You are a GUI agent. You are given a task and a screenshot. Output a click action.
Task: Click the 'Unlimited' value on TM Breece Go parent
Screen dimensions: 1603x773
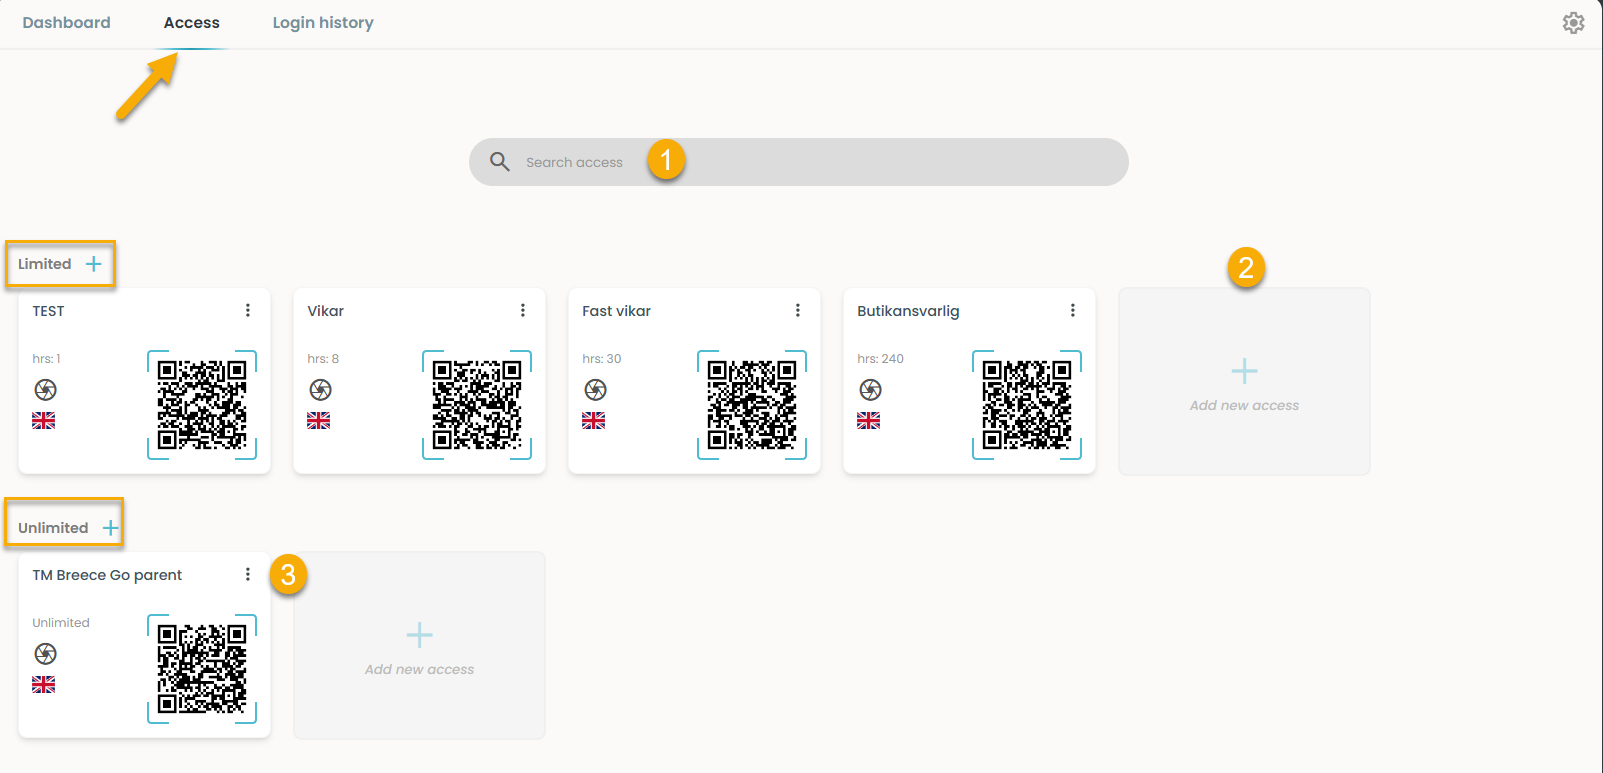point(61,623)
